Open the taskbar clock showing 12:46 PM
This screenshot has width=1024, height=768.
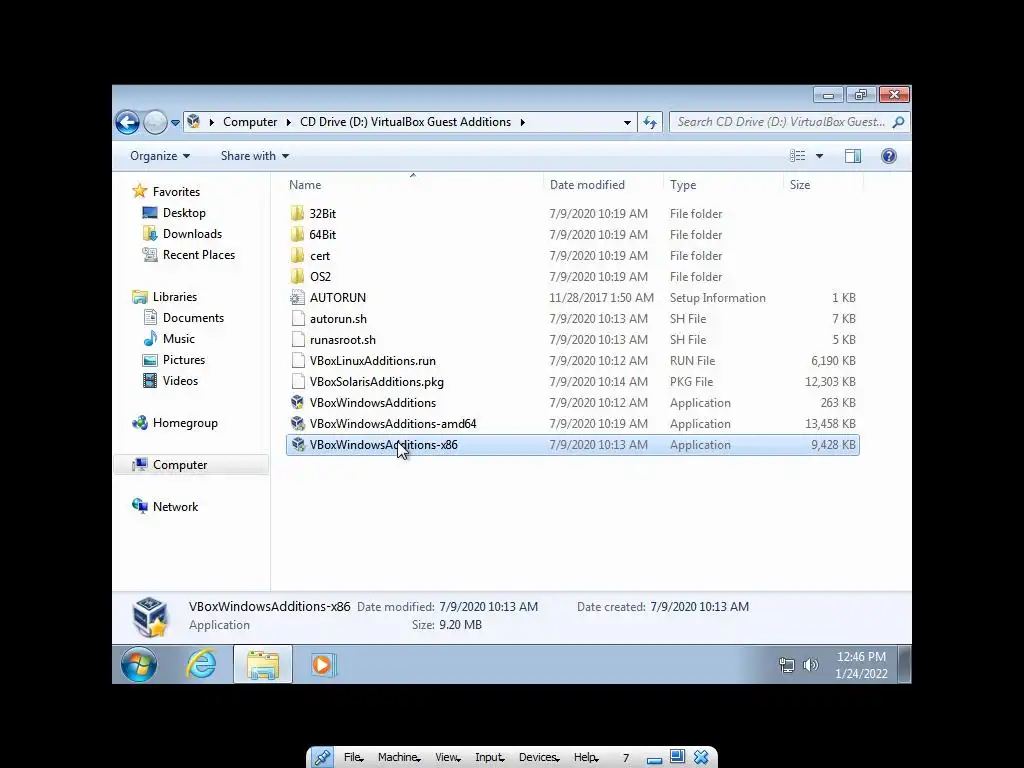pyautogui.click(x=861, y=665)
